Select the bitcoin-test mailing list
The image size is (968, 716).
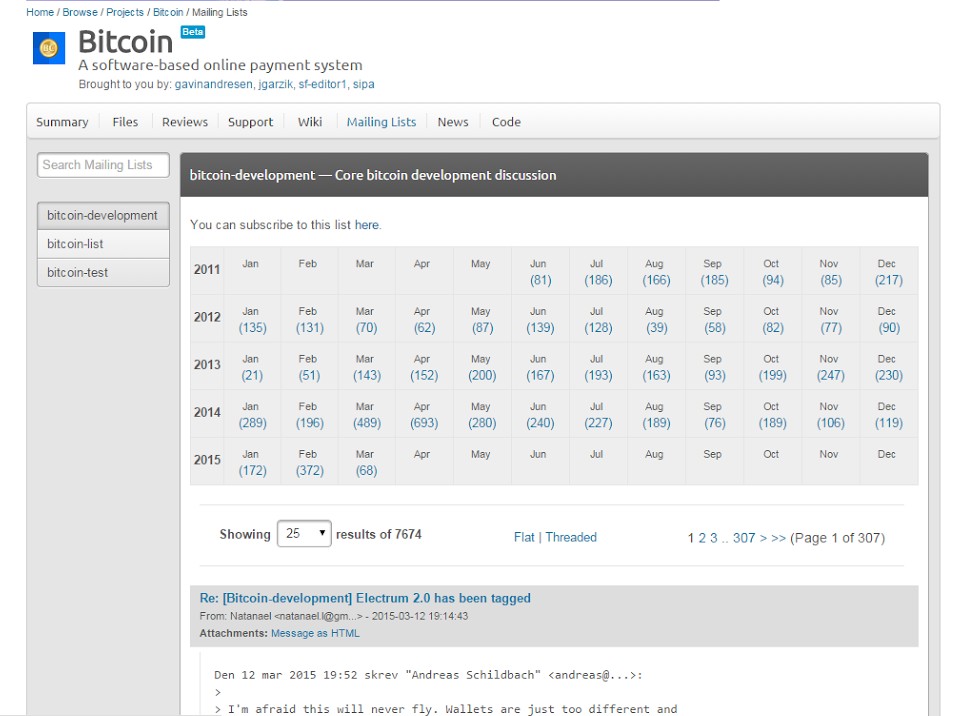tap(103, 272)
